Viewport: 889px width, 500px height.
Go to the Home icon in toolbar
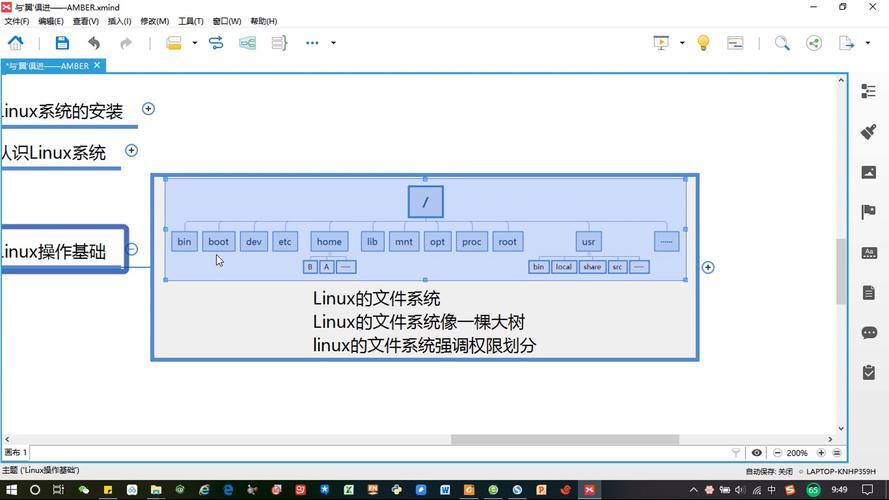click(x=15, y=43)
